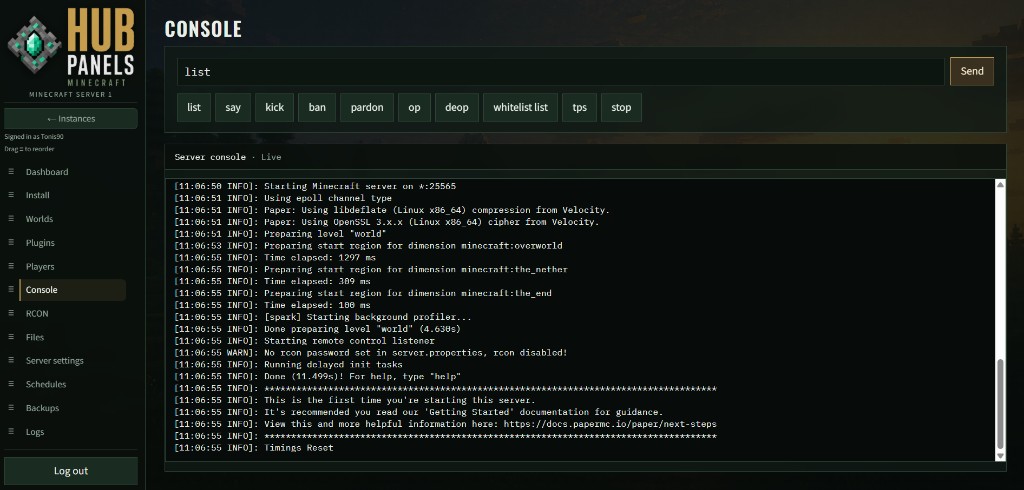Choose the stop quick command button
1024x490 pixels.
tap(621, 107)
